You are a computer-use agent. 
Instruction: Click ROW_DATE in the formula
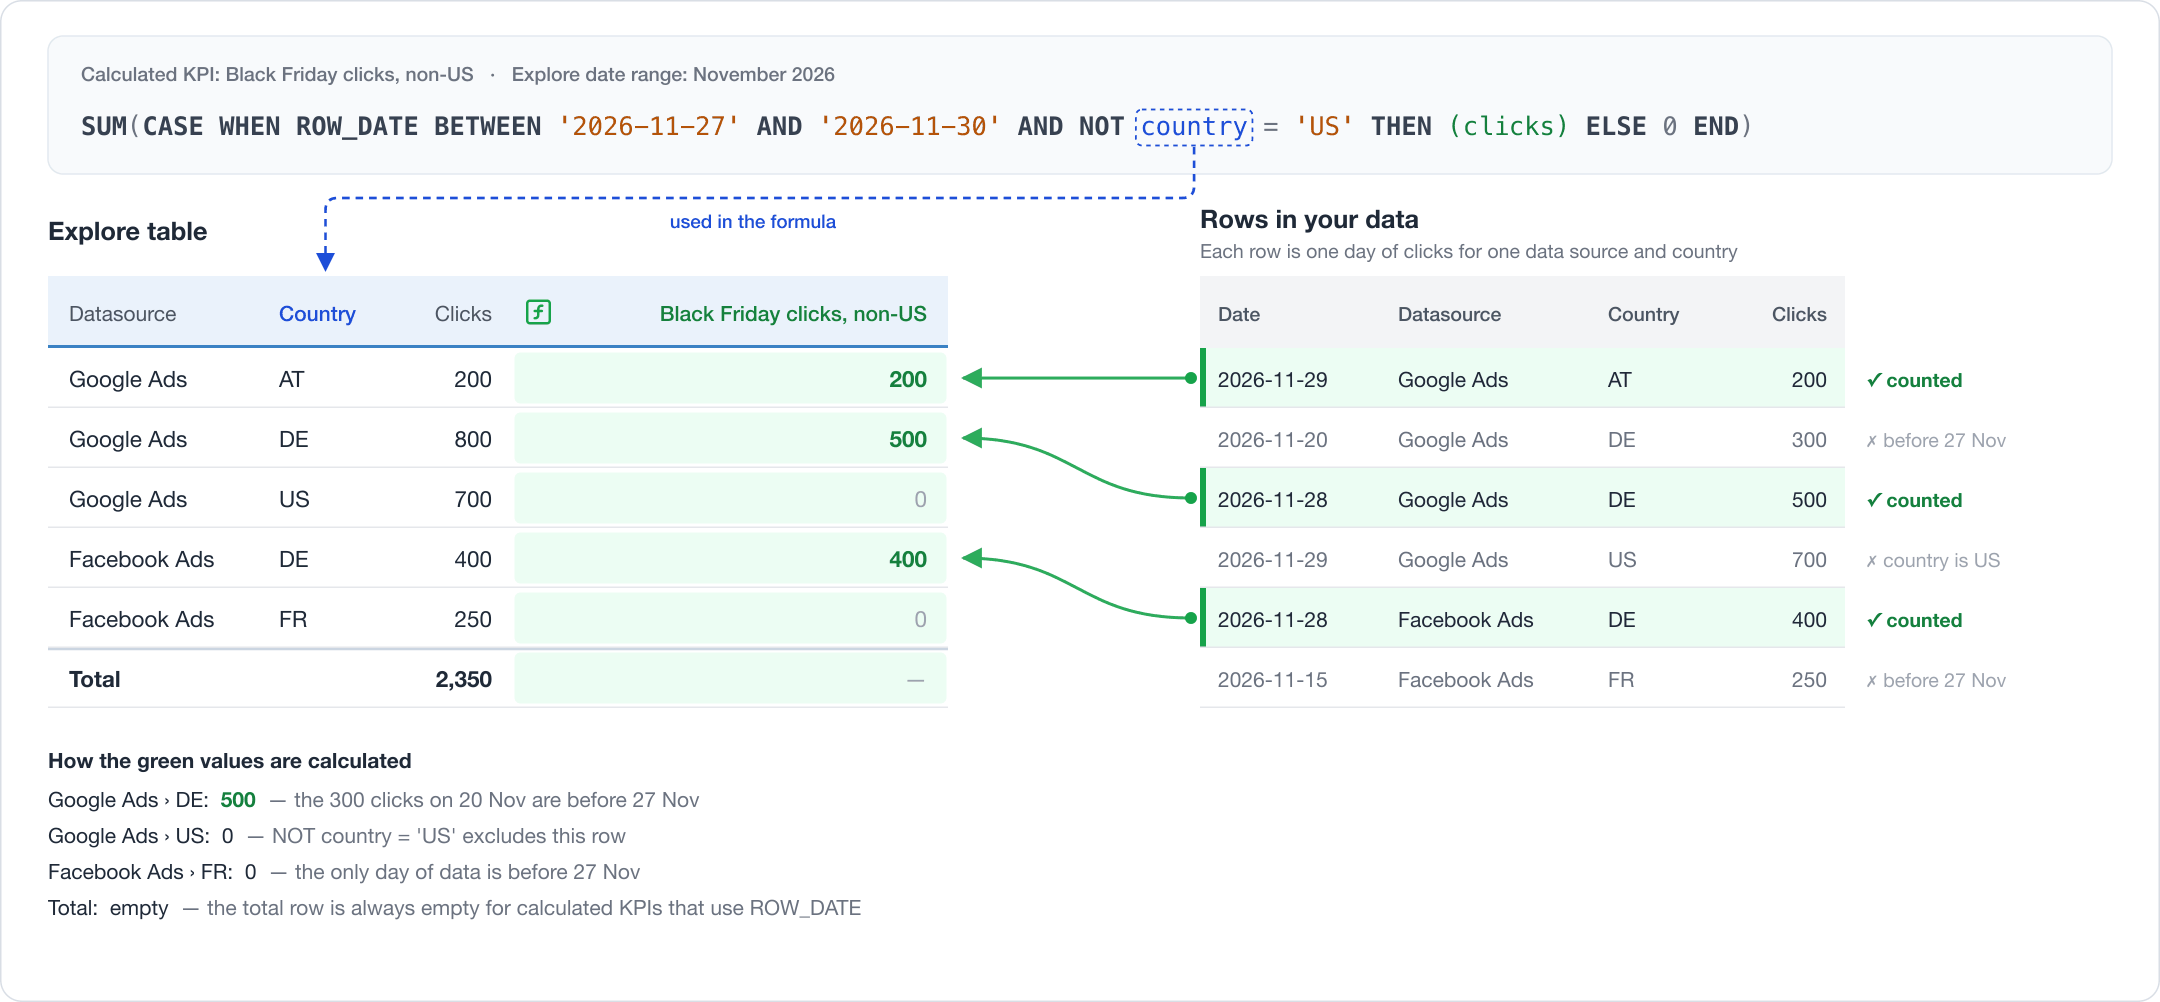point(357,127)
